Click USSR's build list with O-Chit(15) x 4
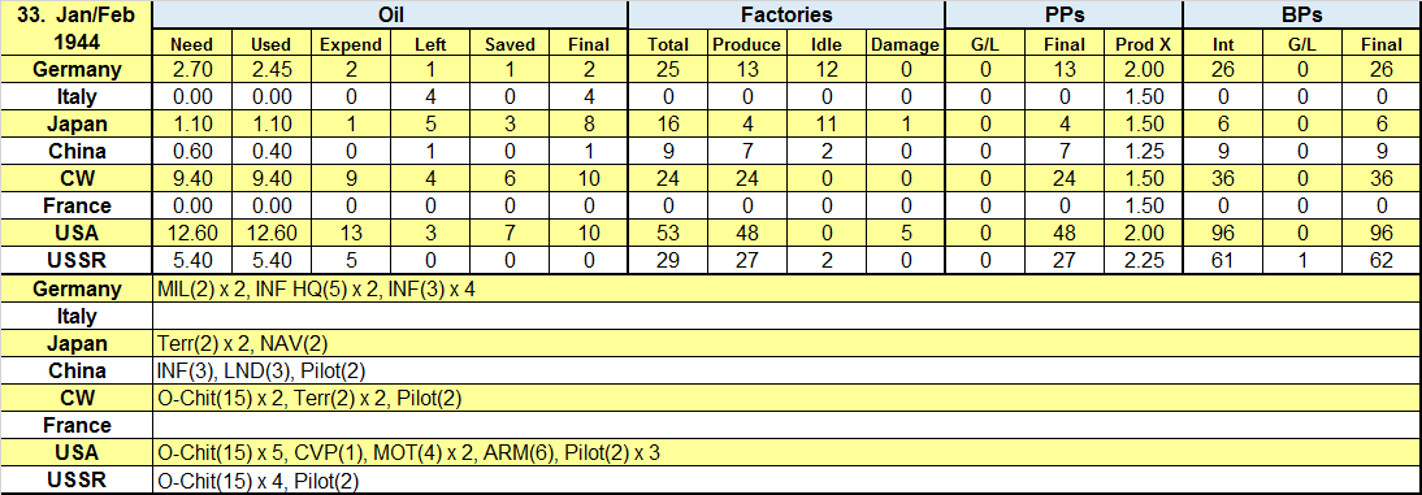 click(x=258, y=481)
